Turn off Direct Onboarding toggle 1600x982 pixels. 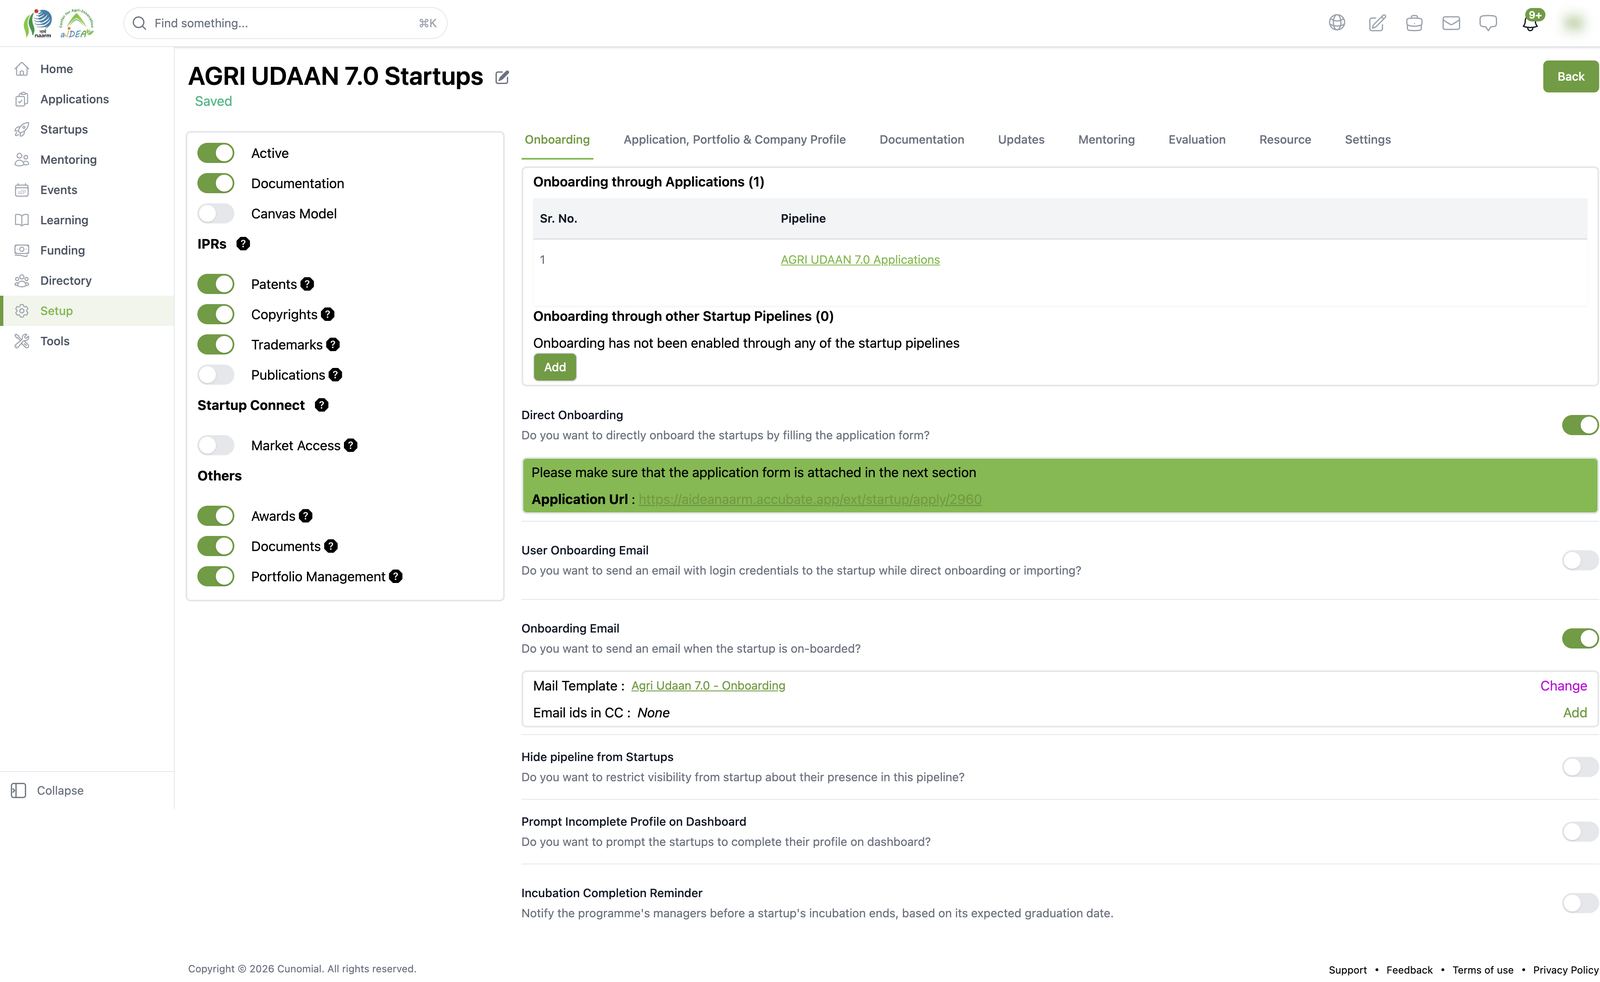(1580, 425)
